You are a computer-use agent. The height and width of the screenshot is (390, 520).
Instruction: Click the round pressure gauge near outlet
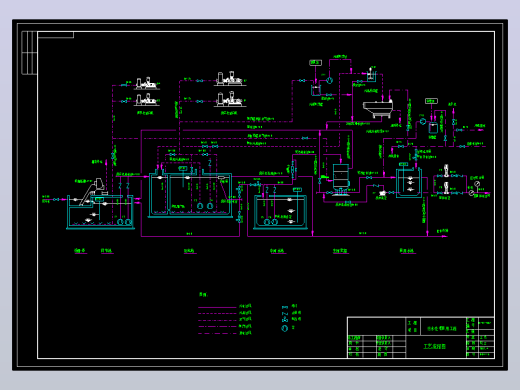[477, 184]
